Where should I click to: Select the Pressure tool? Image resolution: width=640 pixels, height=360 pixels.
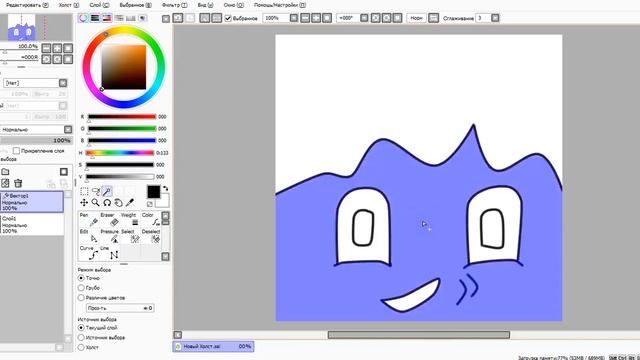(x=109, y=236)
